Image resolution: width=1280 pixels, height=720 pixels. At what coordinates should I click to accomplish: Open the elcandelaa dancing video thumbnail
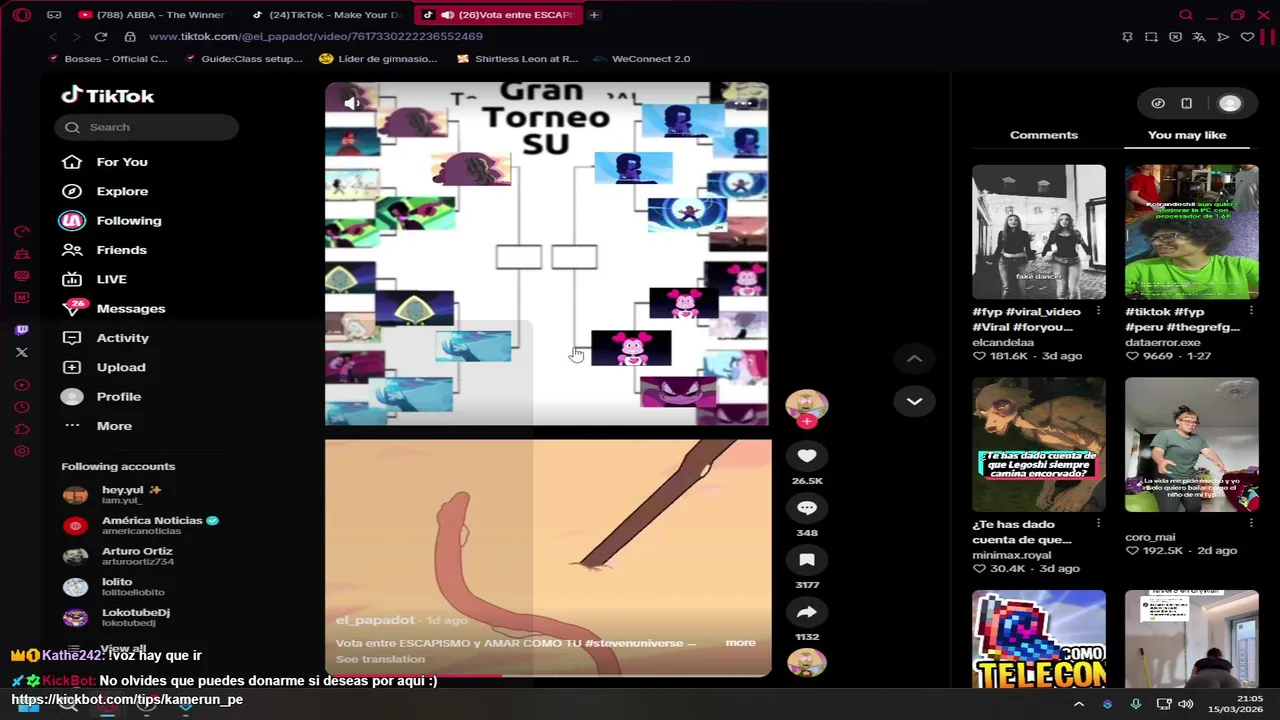tap(1039, 232)
